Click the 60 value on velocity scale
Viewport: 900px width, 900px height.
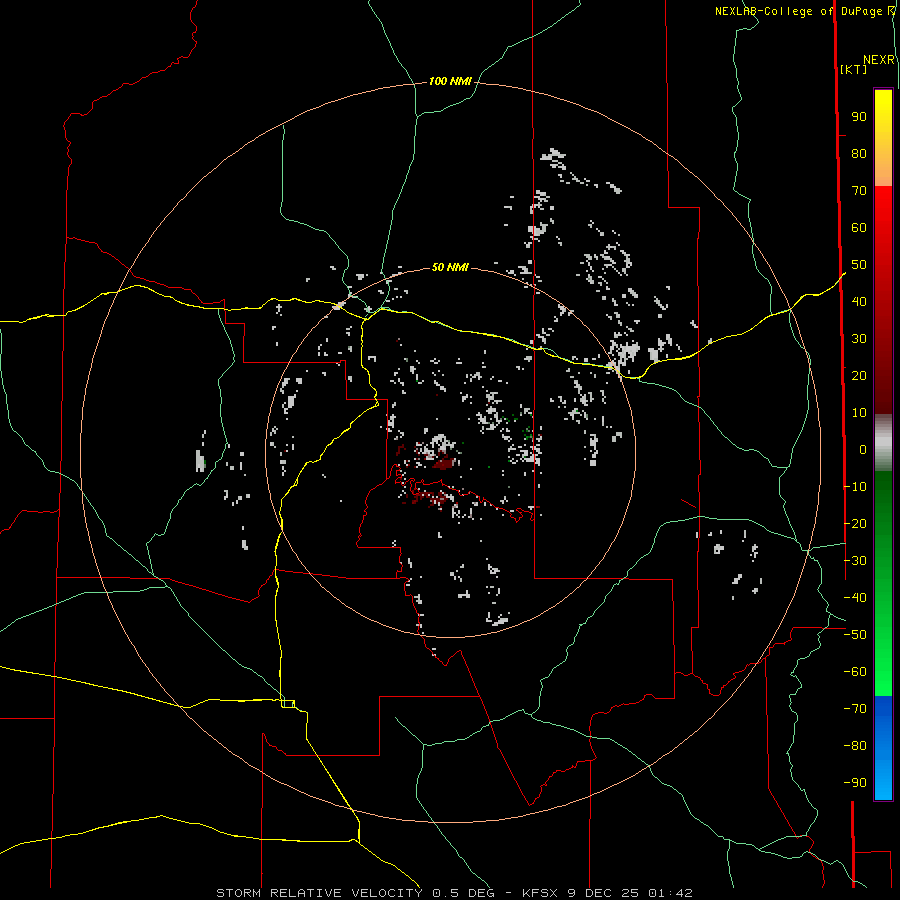click(x=859, y=228)
